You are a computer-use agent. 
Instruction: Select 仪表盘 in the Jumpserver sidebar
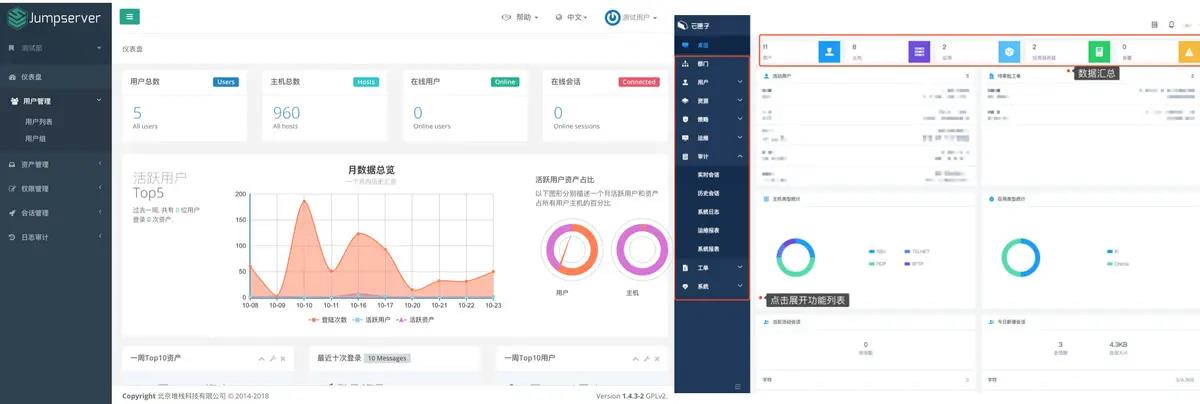(34, 77)
